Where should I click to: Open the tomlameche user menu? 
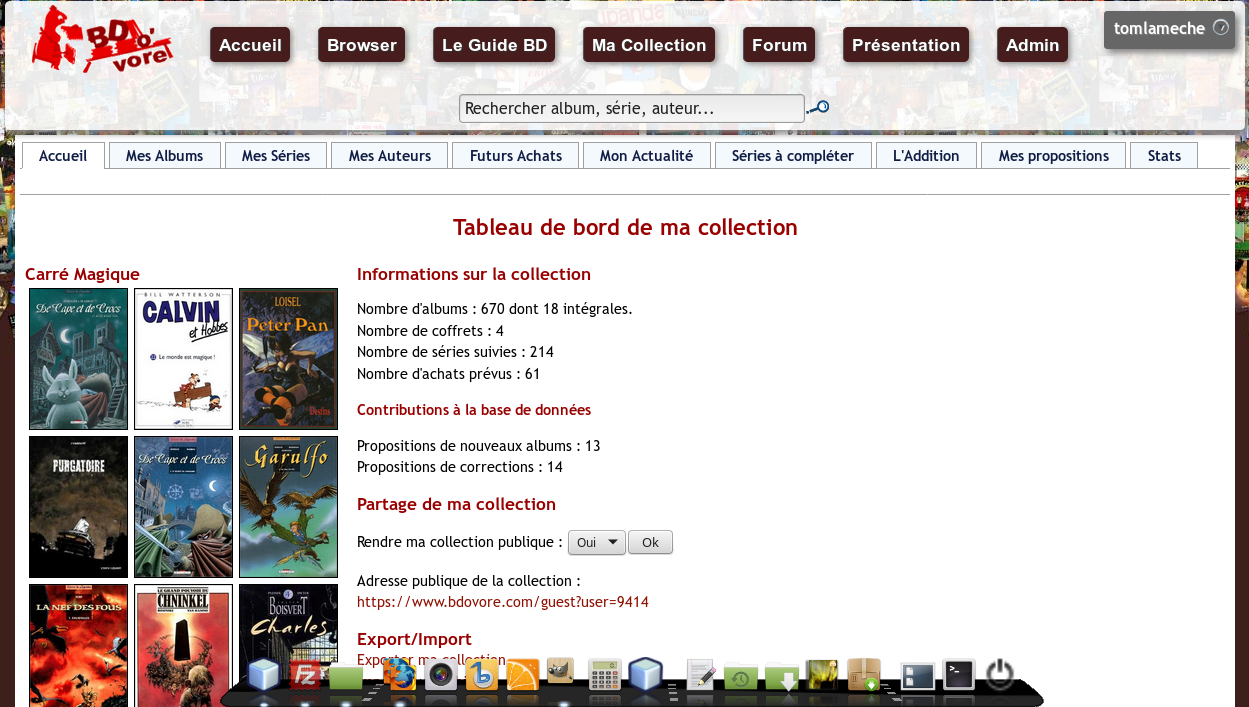point(1169,29)
